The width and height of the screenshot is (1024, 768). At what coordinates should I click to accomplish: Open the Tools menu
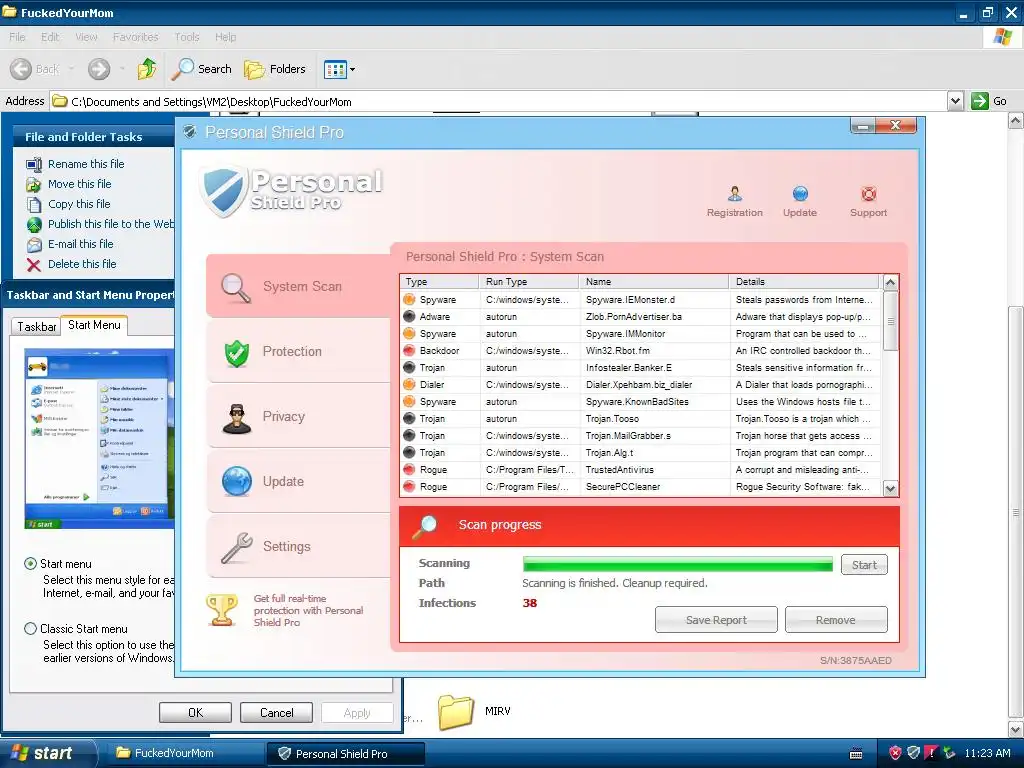(187, 37)
